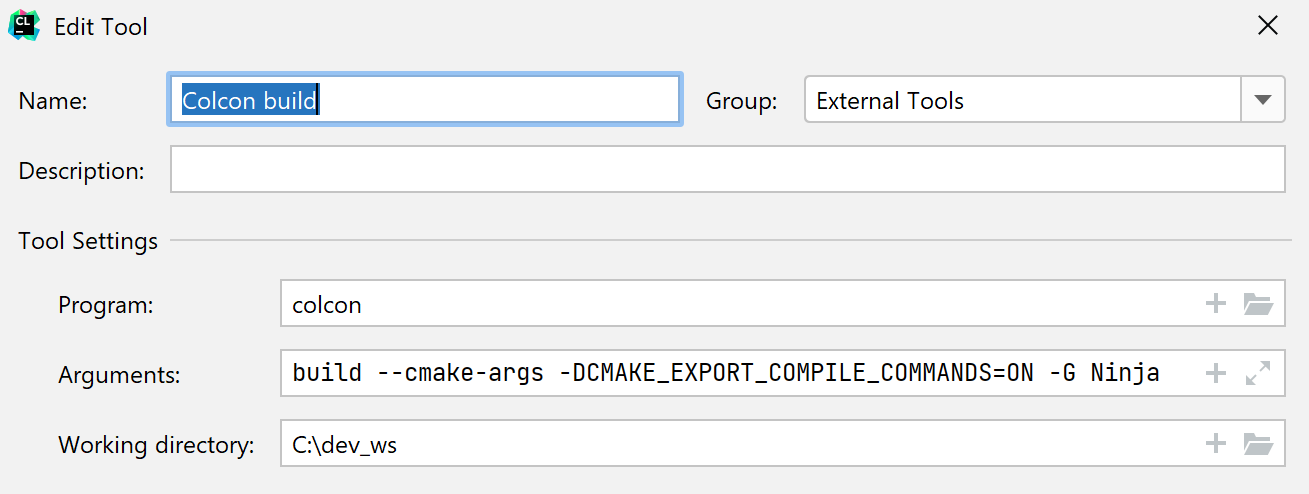The image size is (1309, 494).
Task: Click the External Tools group combo box
Action: click(x=1022, y=100)
